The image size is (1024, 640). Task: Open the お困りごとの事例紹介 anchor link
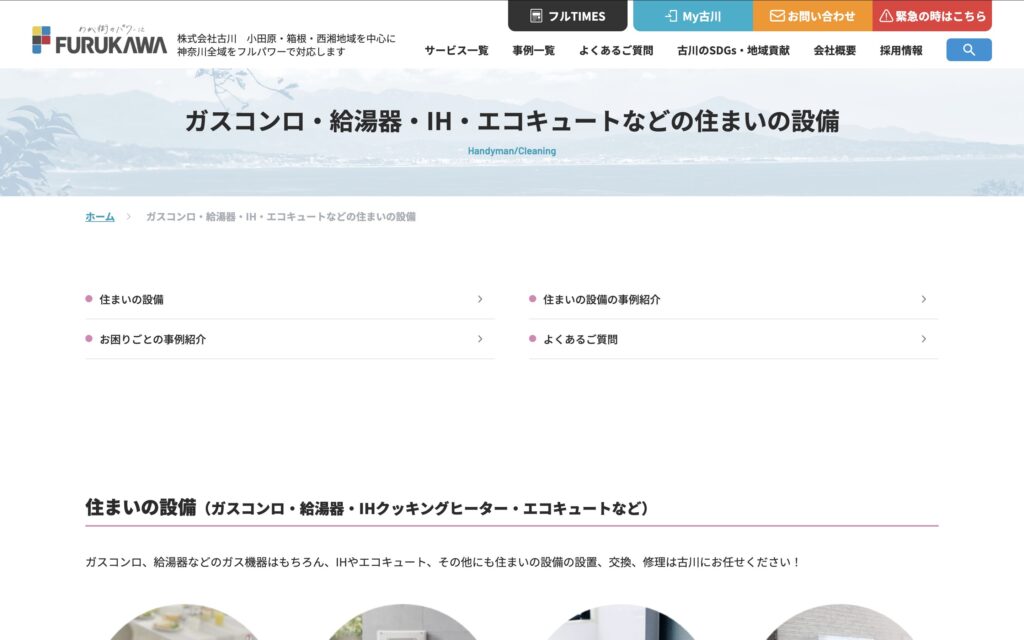152,339
